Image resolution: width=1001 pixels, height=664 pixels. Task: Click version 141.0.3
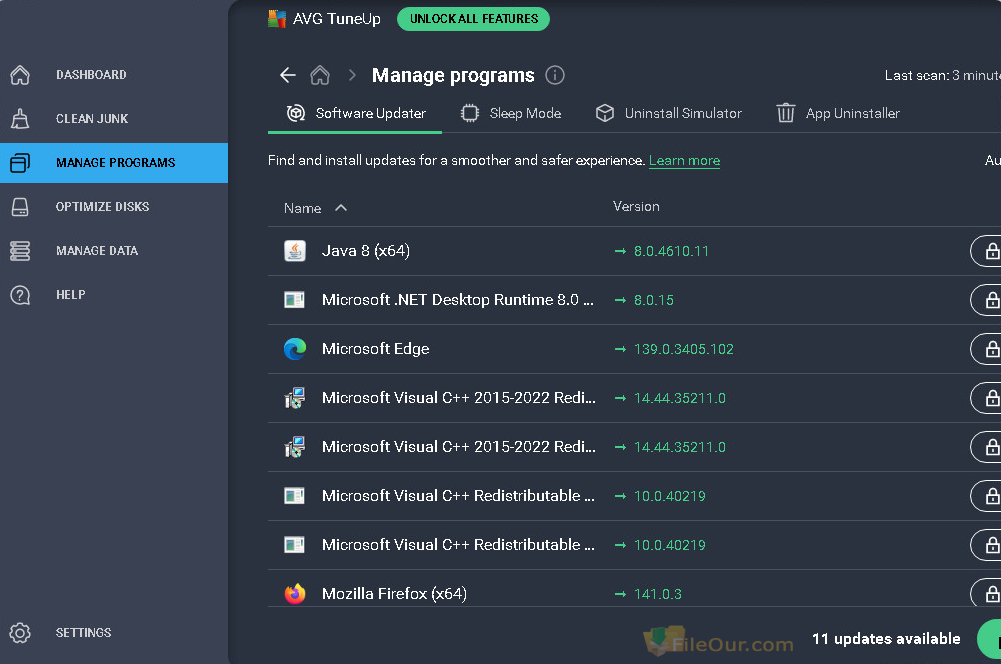pos(658,594)
